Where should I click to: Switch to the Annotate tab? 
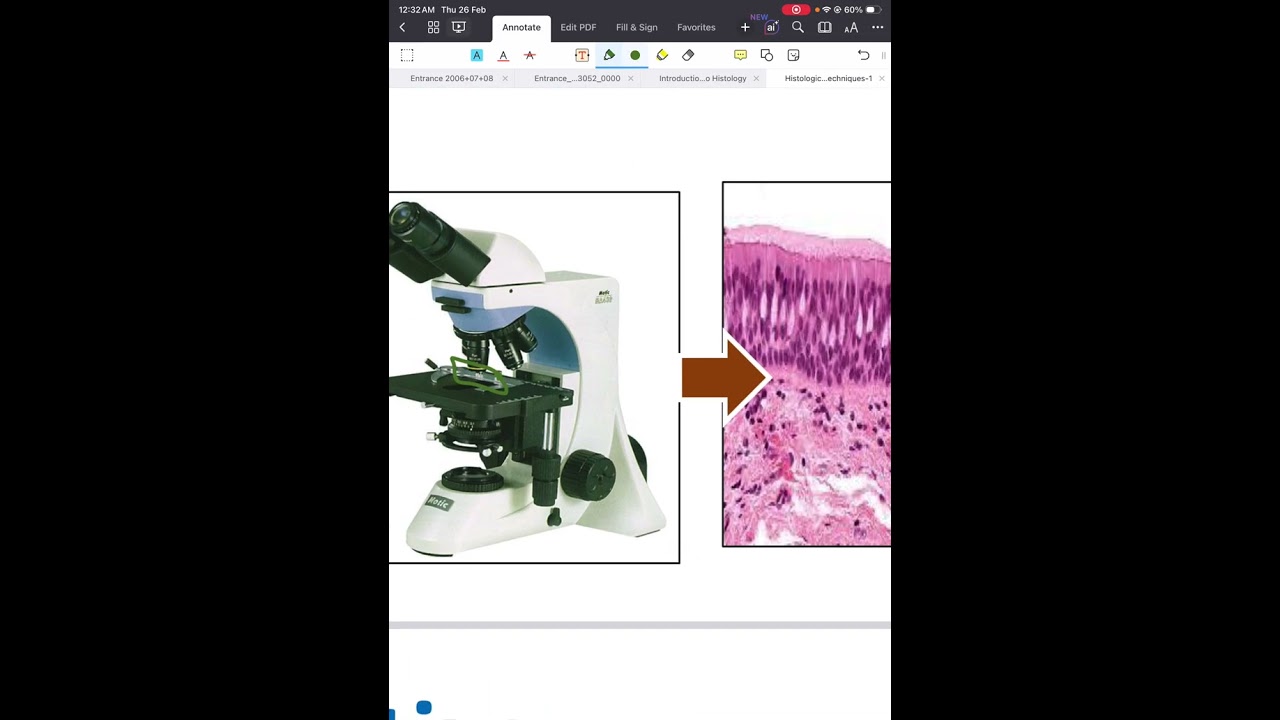pyautogui.click(x=521, y=28)
